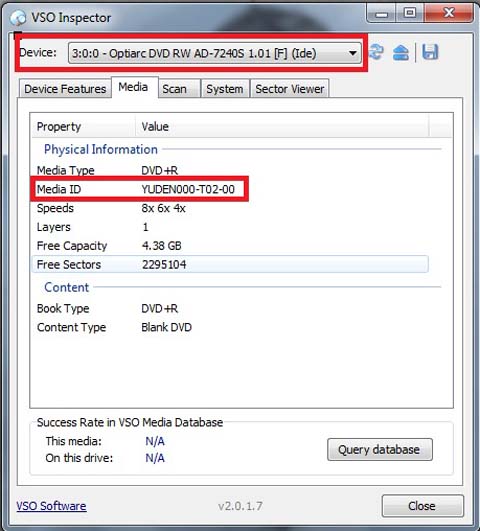Click the refresh device list icon
Image resolution: width=480 pixels, height=531 pixels.
(x=376, y=52)
